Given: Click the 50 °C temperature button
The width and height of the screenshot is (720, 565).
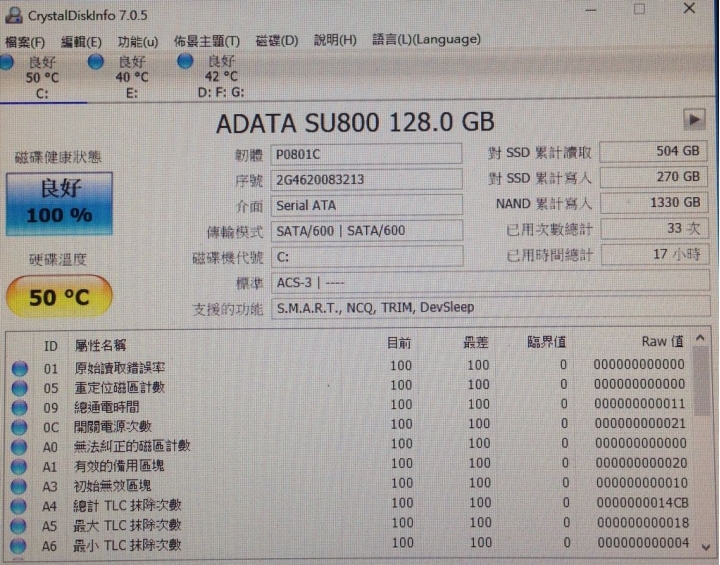Looking at the screenshot, I should [59, 297].
